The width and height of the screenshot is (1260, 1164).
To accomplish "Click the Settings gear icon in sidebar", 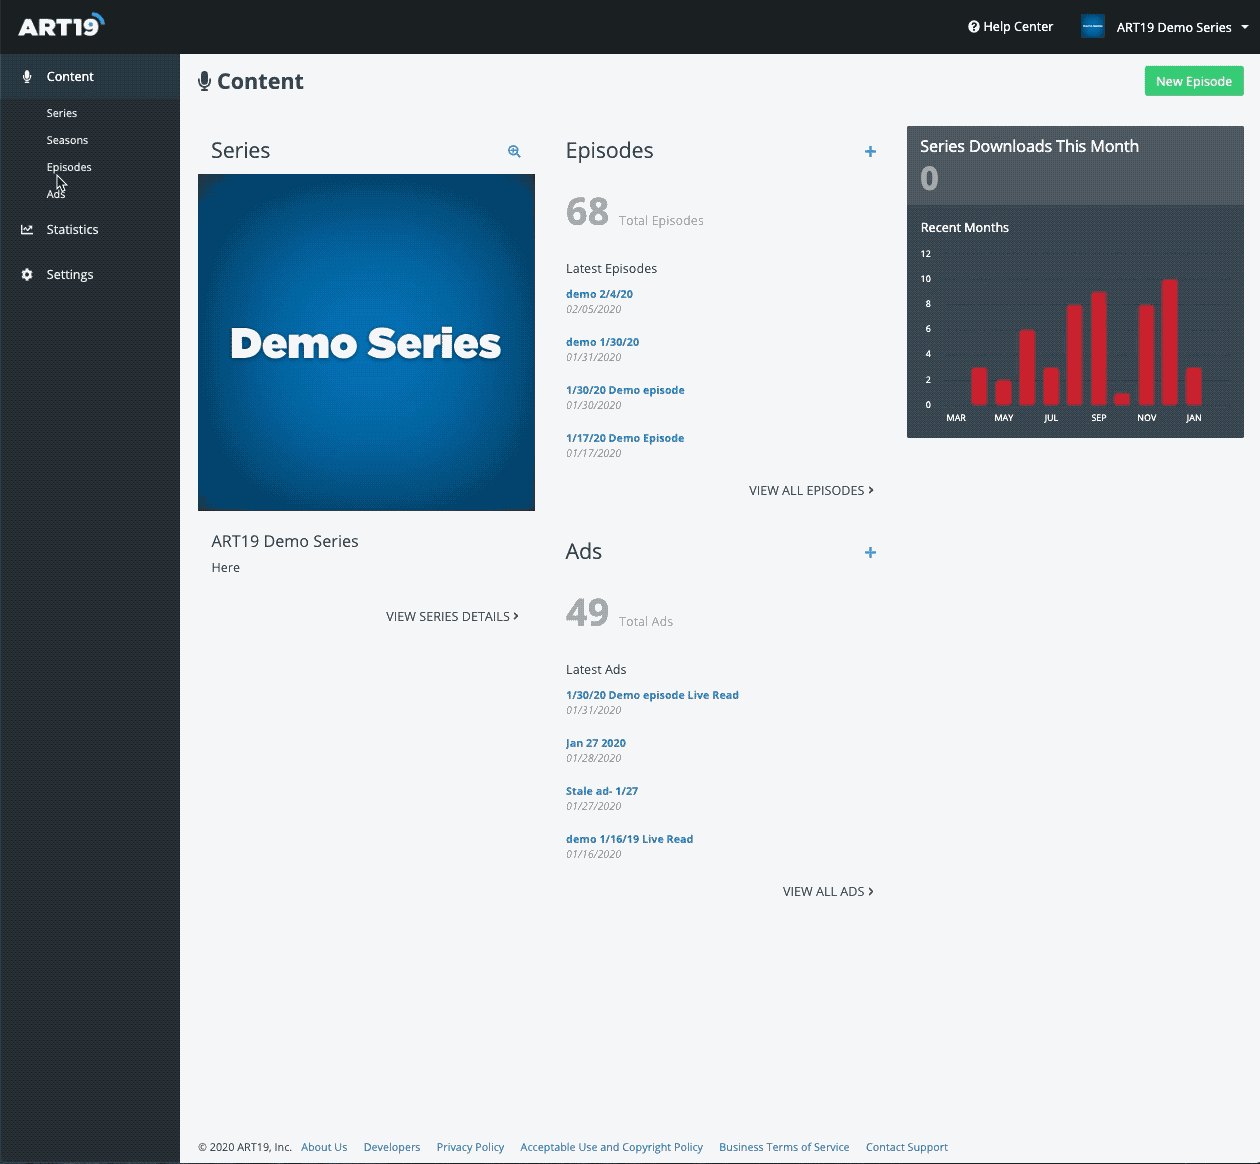I will point(27,275).
